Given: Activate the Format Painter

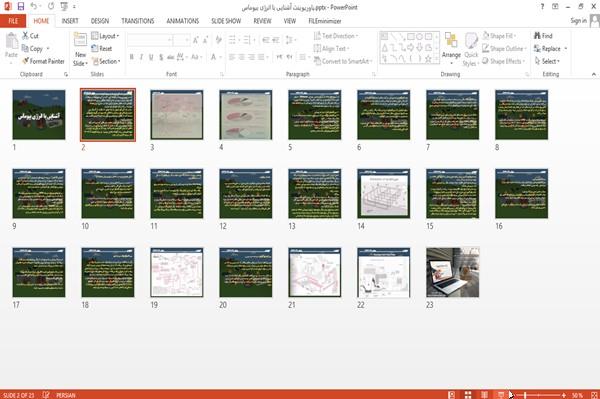Looking at the screenshot, I should [43, 61].
